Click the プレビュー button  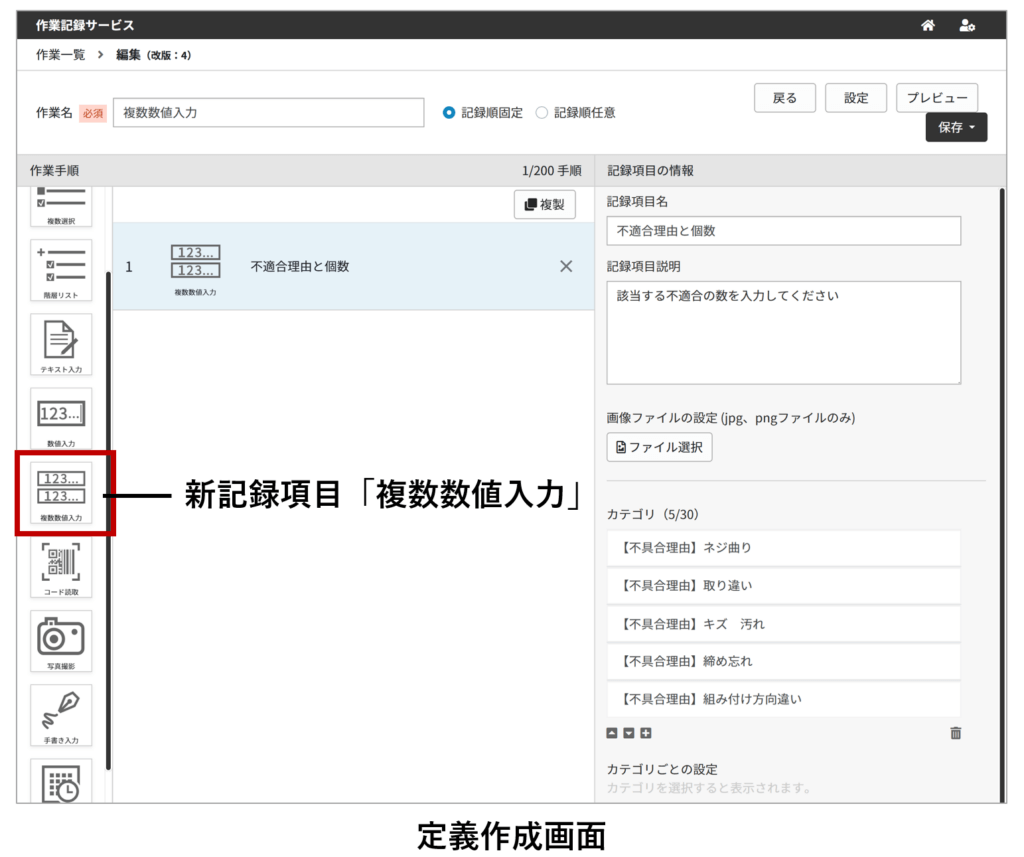pyautogui.click(x=936, y=98)
